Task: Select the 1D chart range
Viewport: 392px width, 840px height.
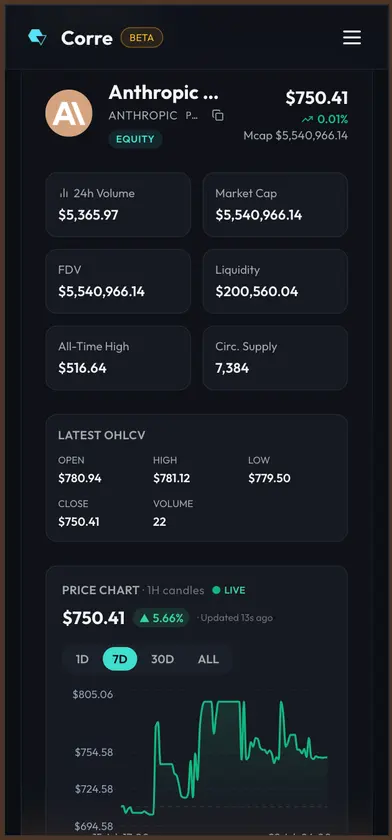Action: click(82, 659)
